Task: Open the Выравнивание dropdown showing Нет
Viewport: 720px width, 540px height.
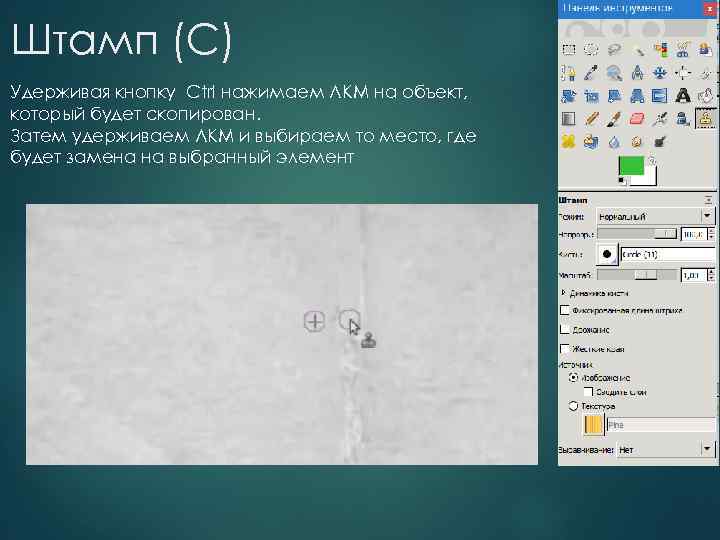Action: click(664, 450)
